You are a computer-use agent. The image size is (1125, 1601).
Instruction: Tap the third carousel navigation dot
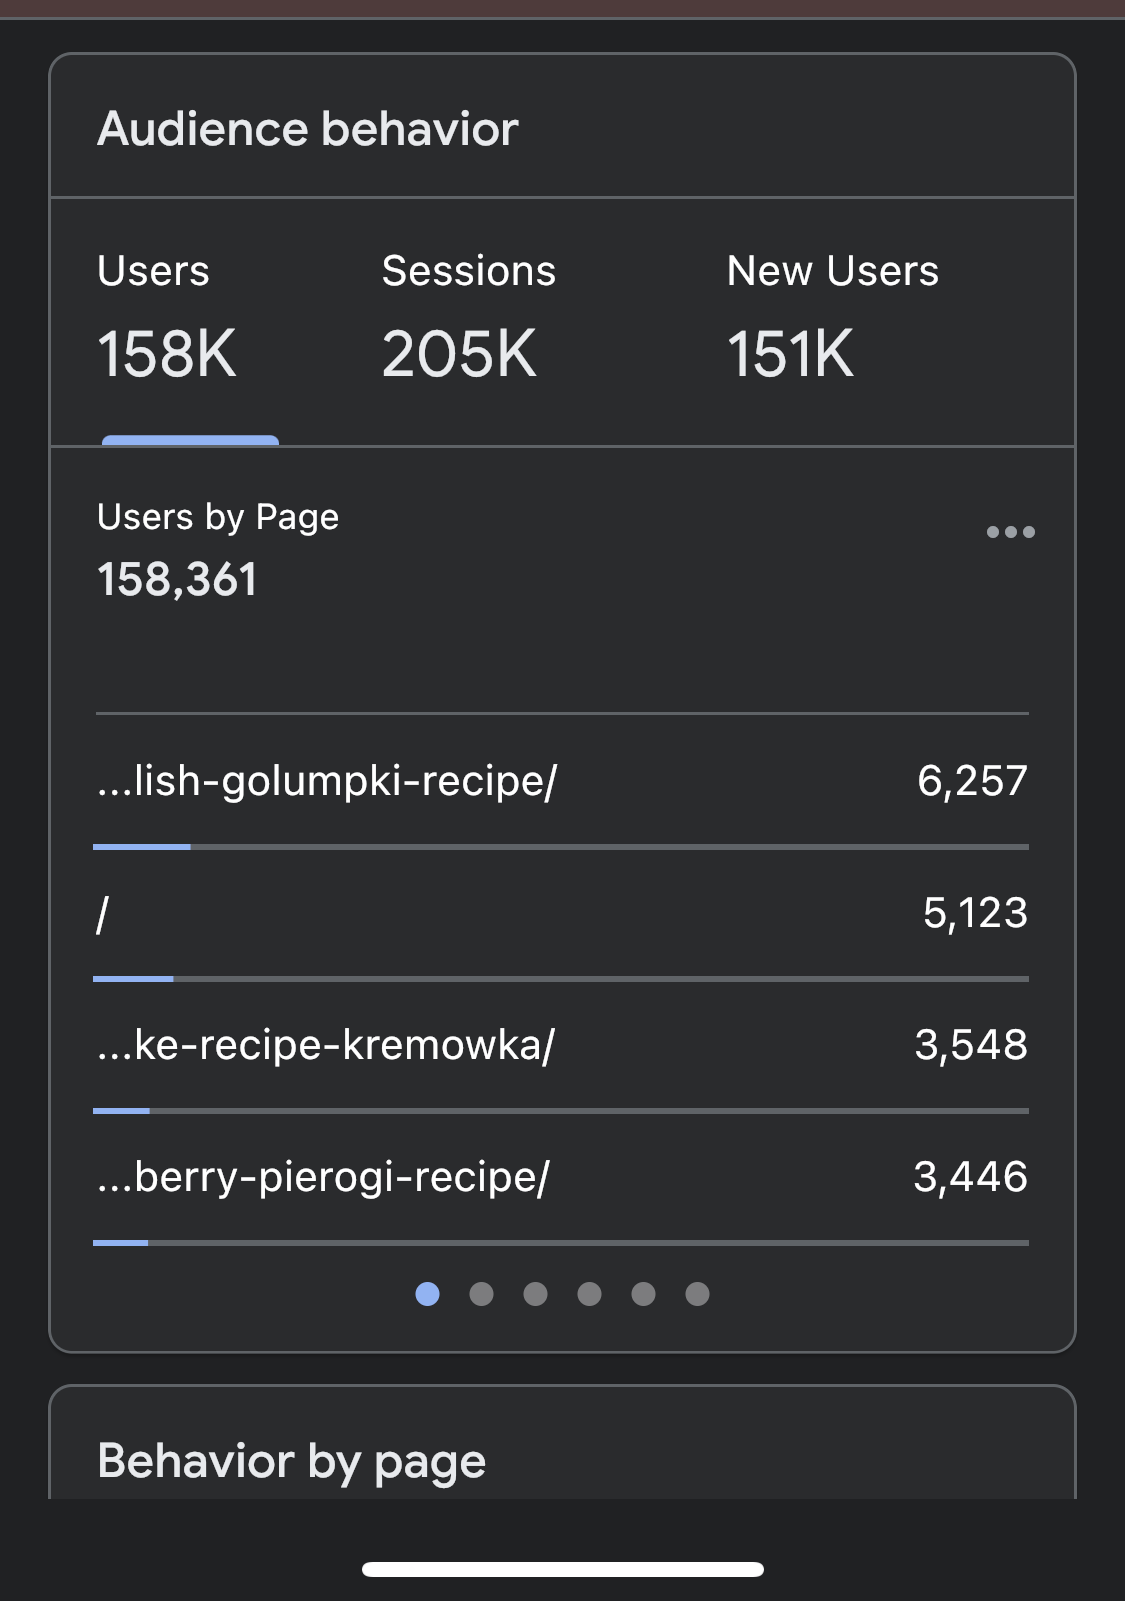click(535, 1294)
